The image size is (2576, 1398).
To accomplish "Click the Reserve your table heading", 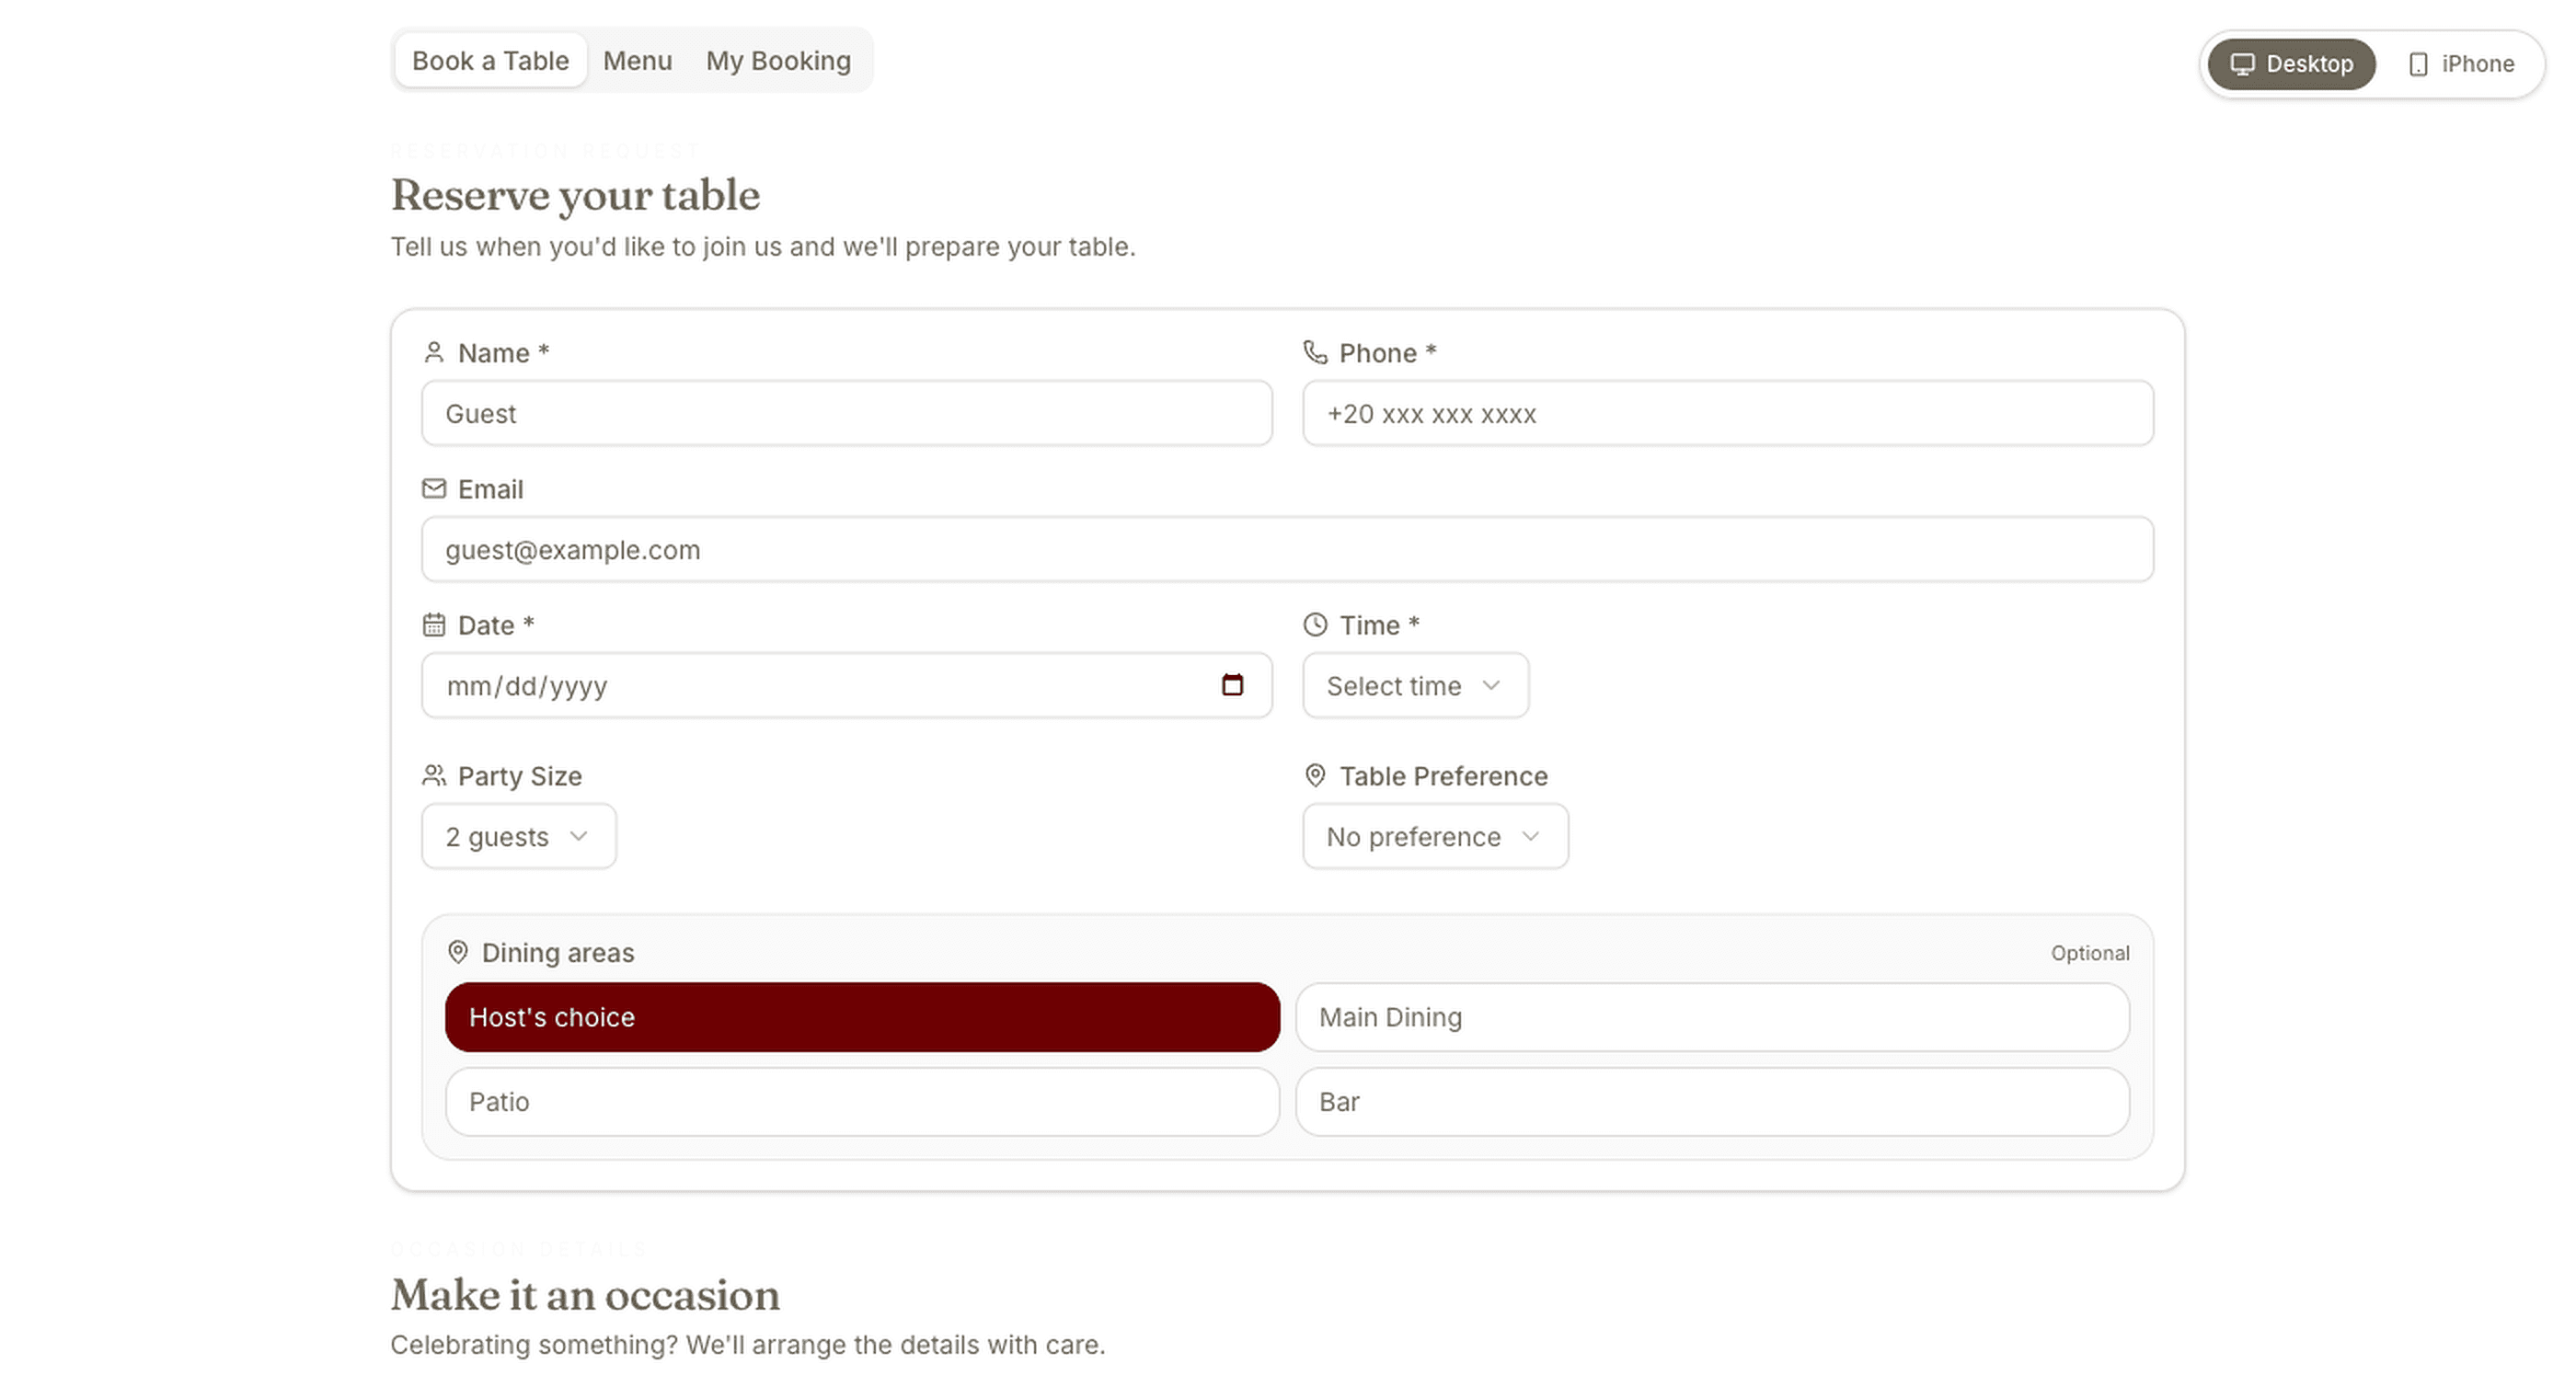I will 575,195.
